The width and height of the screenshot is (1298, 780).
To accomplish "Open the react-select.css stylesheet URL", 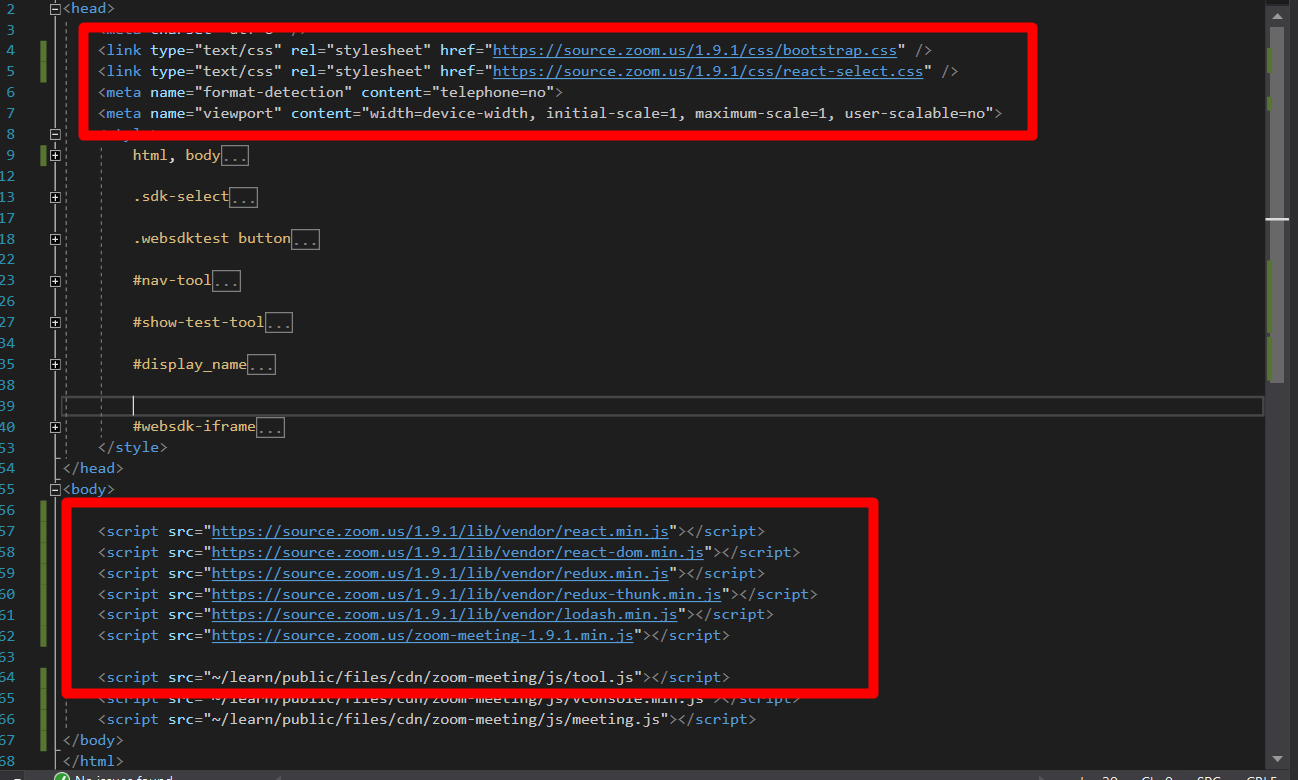I will point(707,71).
